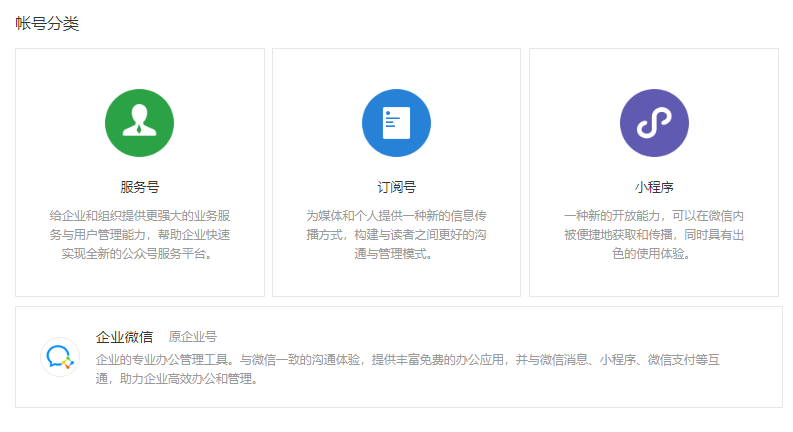Click the blue 订阅号 document icon

(396, 123)
